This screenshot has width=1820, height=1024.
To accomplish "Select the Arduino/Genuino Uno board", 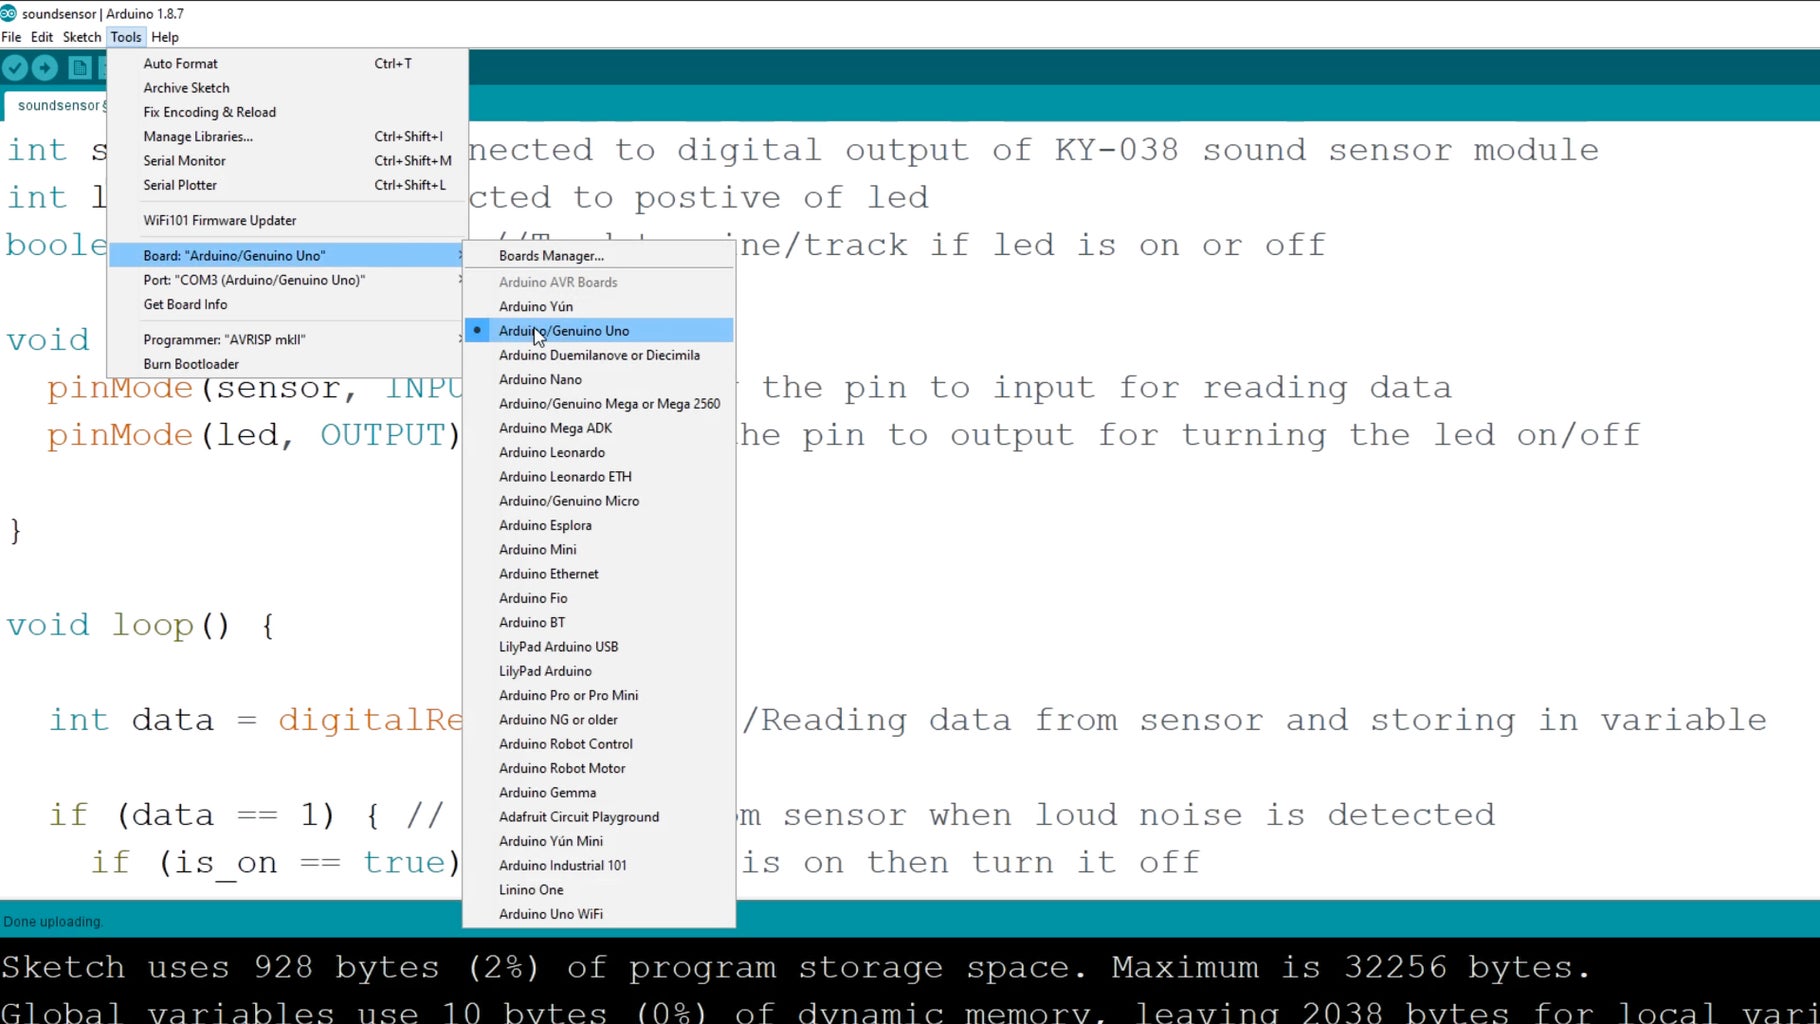I will click(599, 331).
